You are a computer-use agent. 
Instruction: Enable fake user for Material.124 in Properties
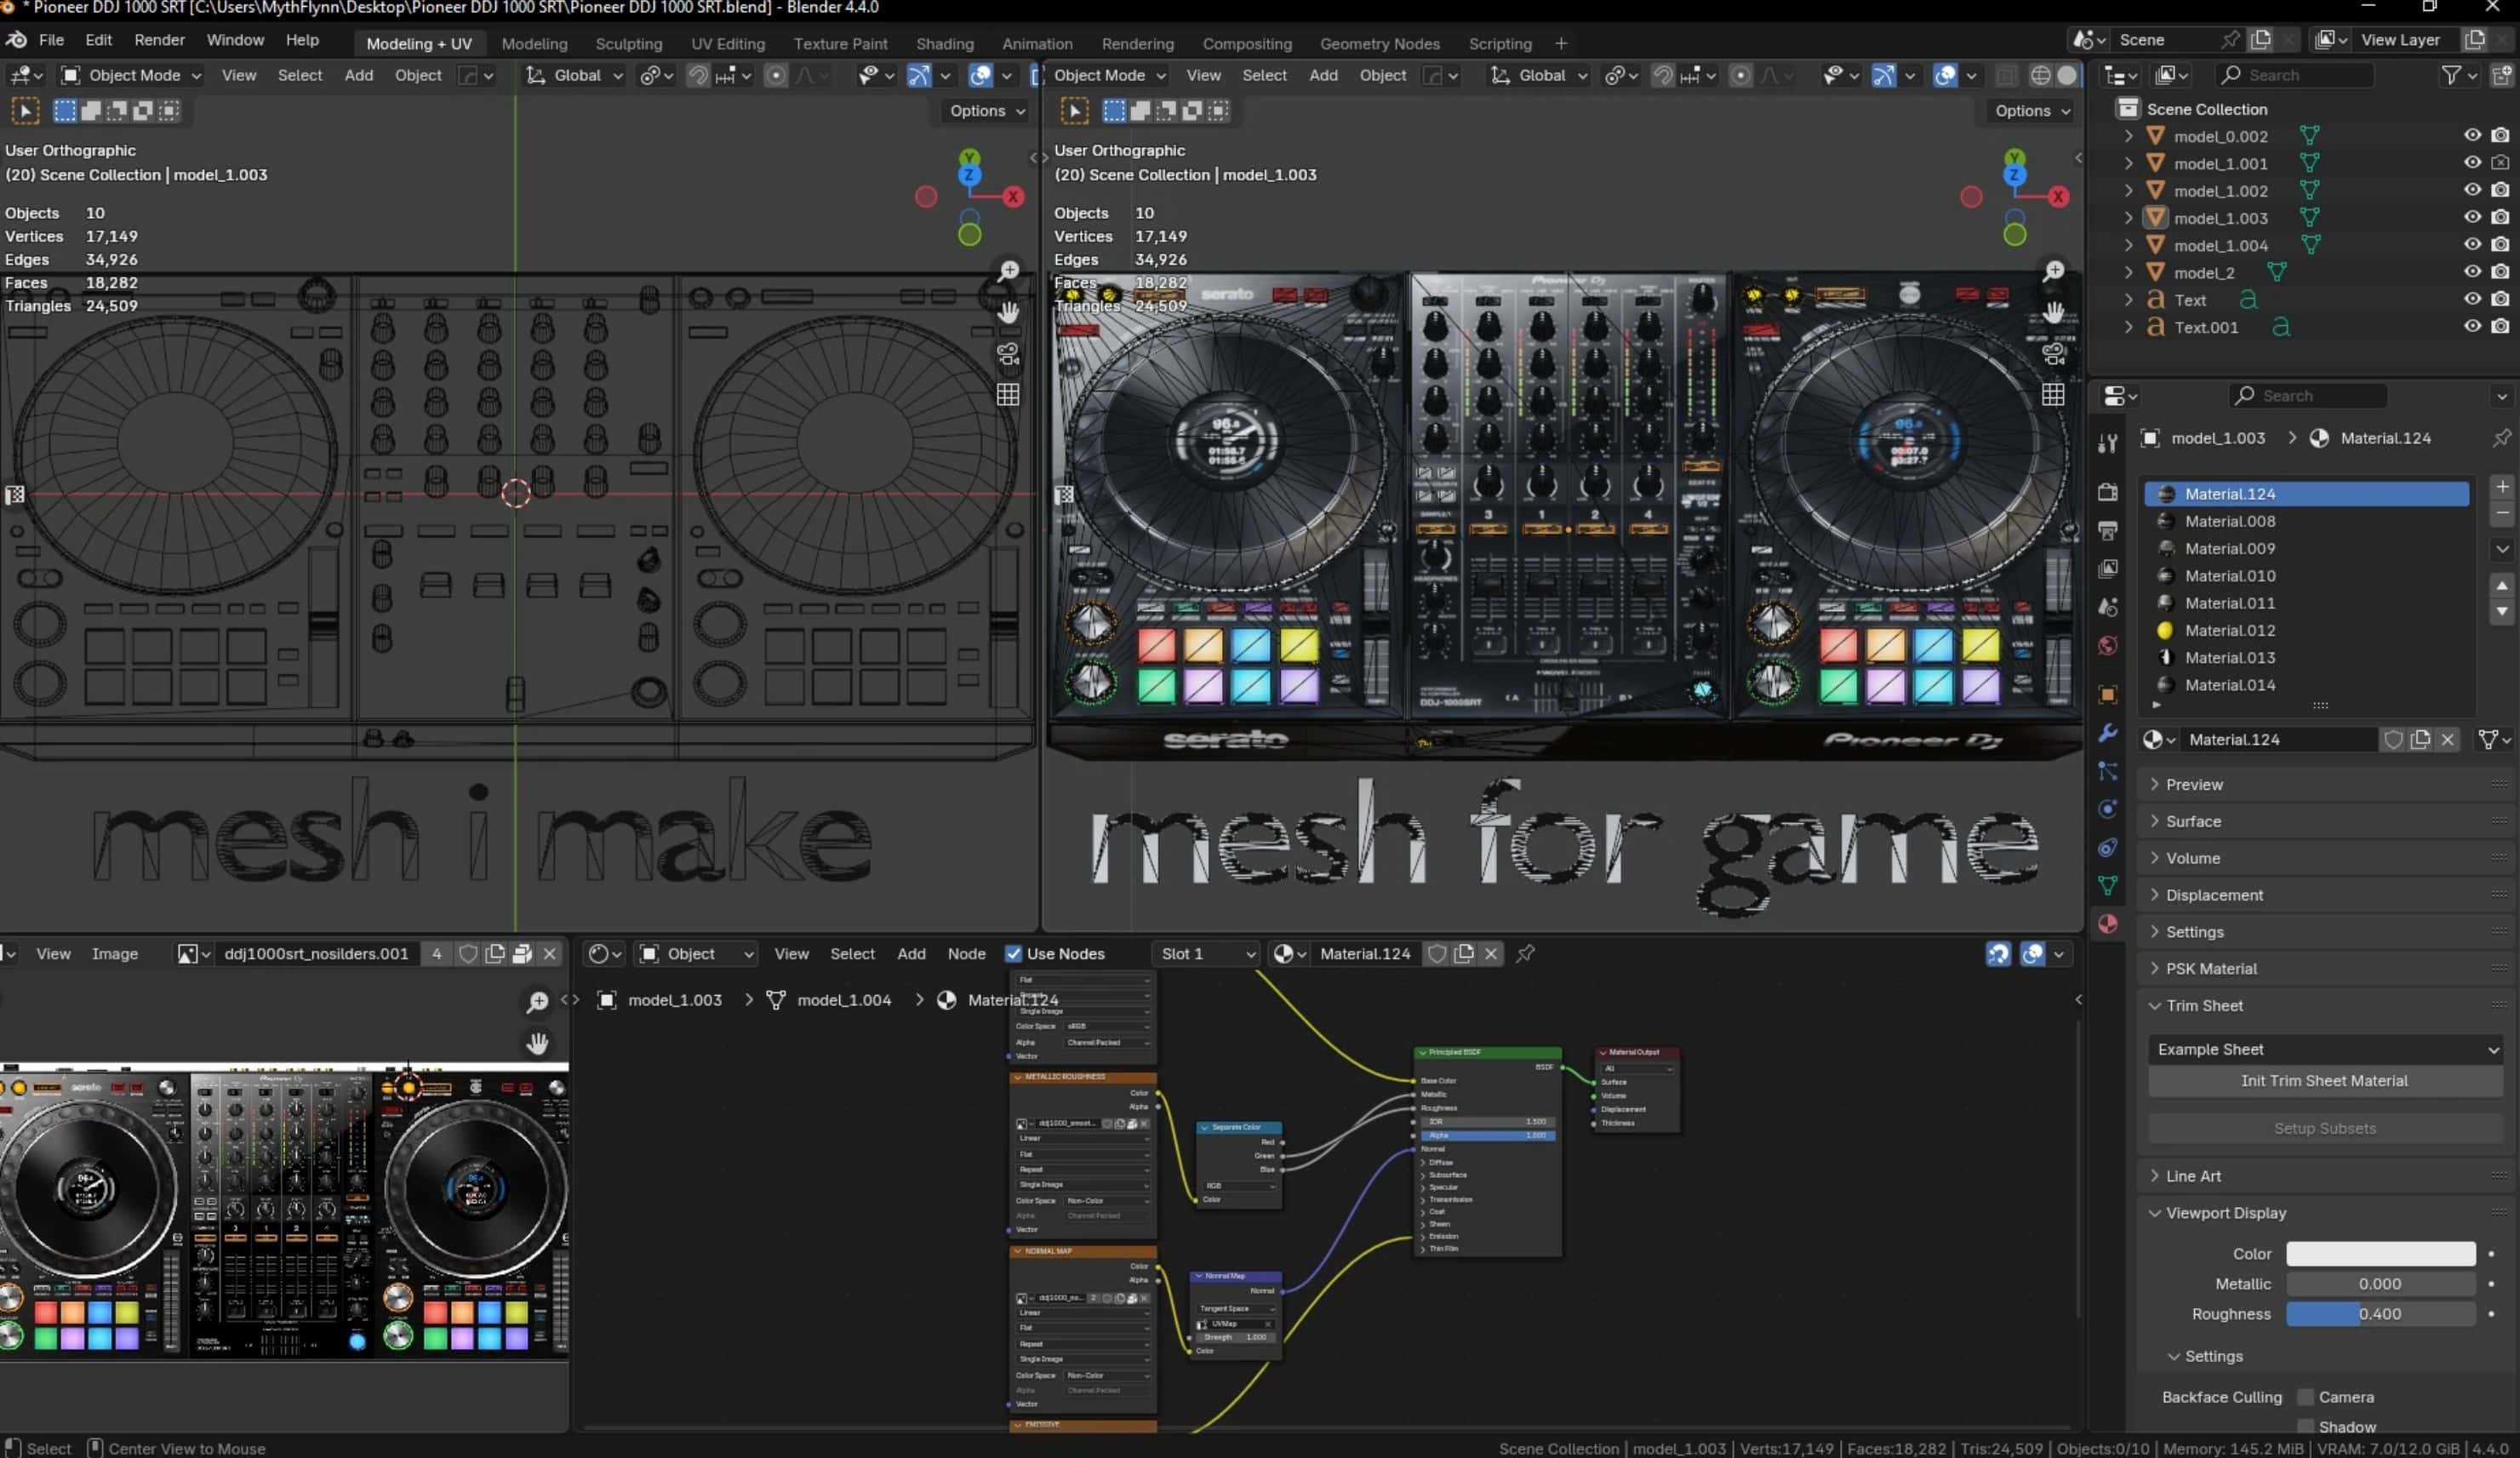pos(2393,739)
